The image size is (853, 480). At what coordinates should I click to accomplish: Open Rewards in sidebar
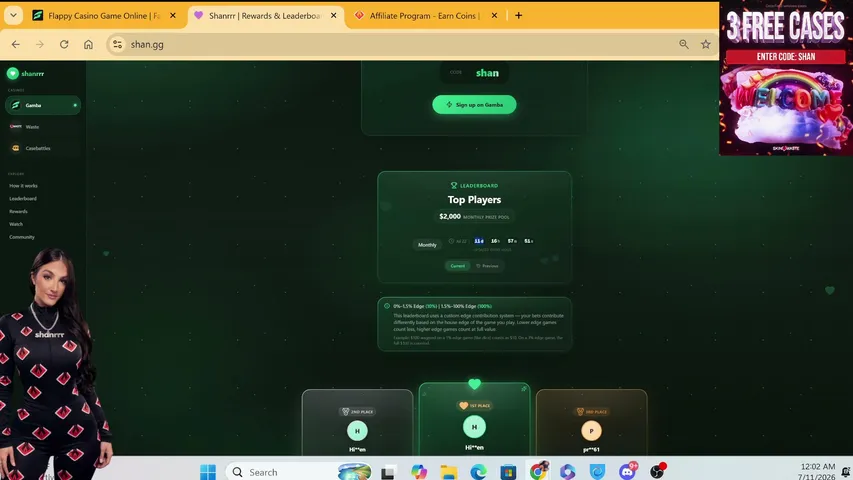(x=18, y=211)
